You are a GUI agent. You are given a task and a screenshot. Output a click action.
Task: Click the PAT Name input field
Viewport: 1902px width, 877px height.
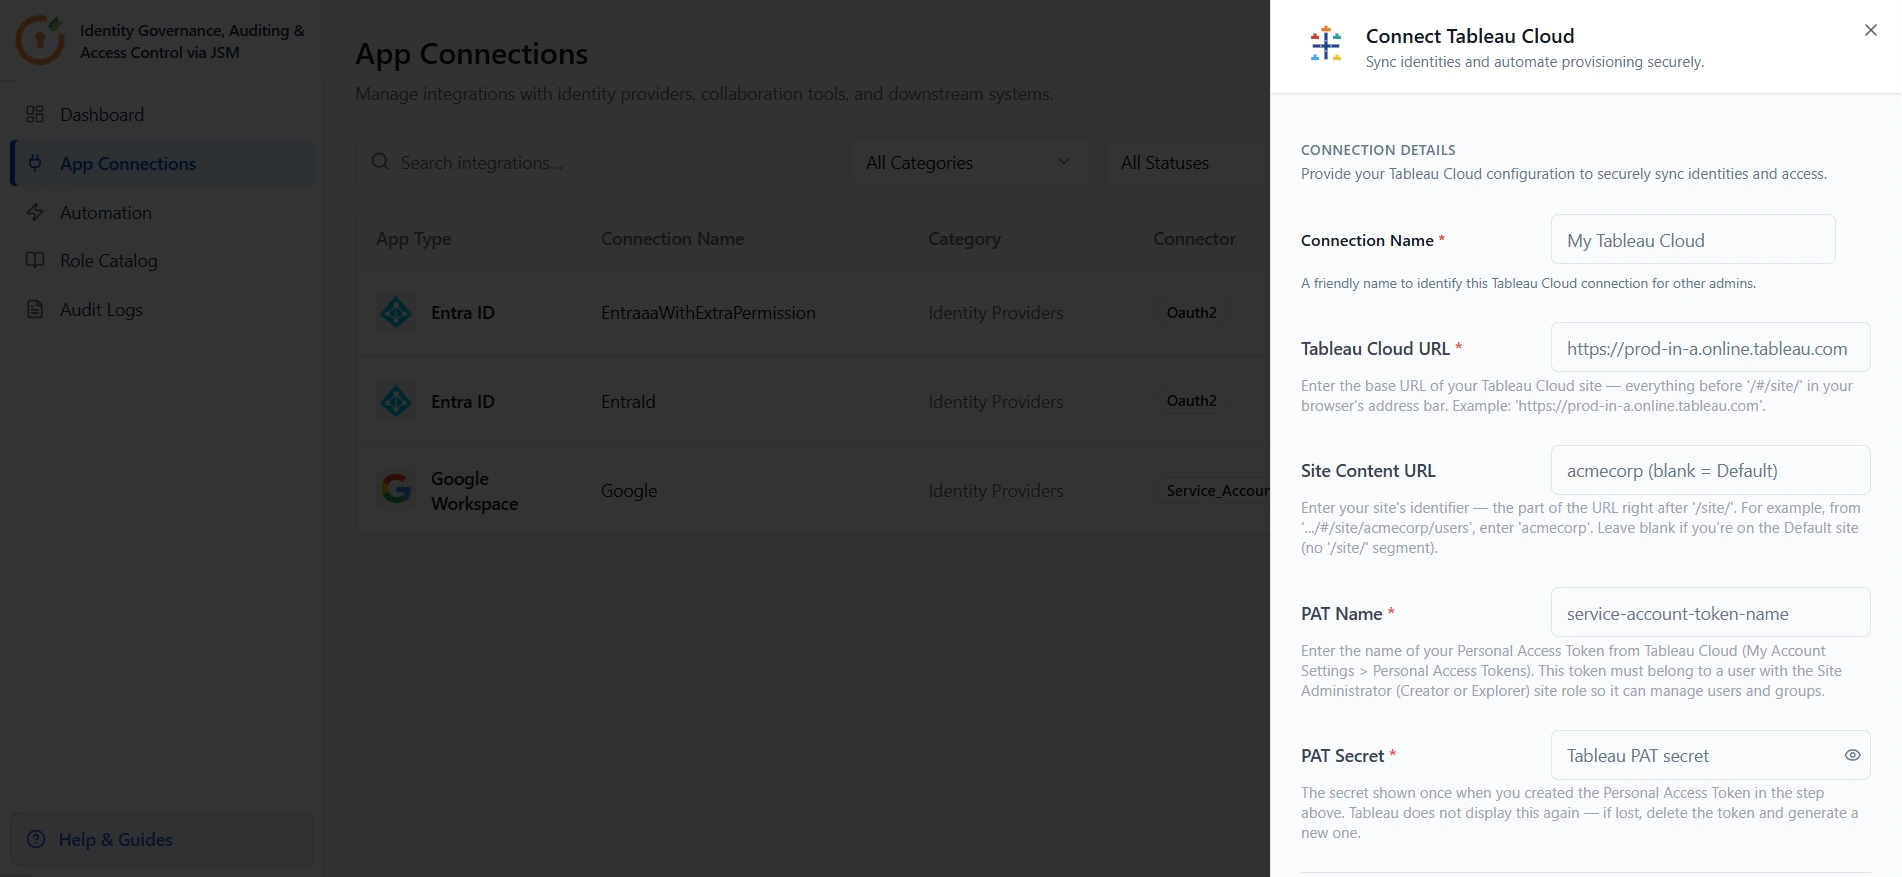pyautogui.click(x=1710, y=613)
